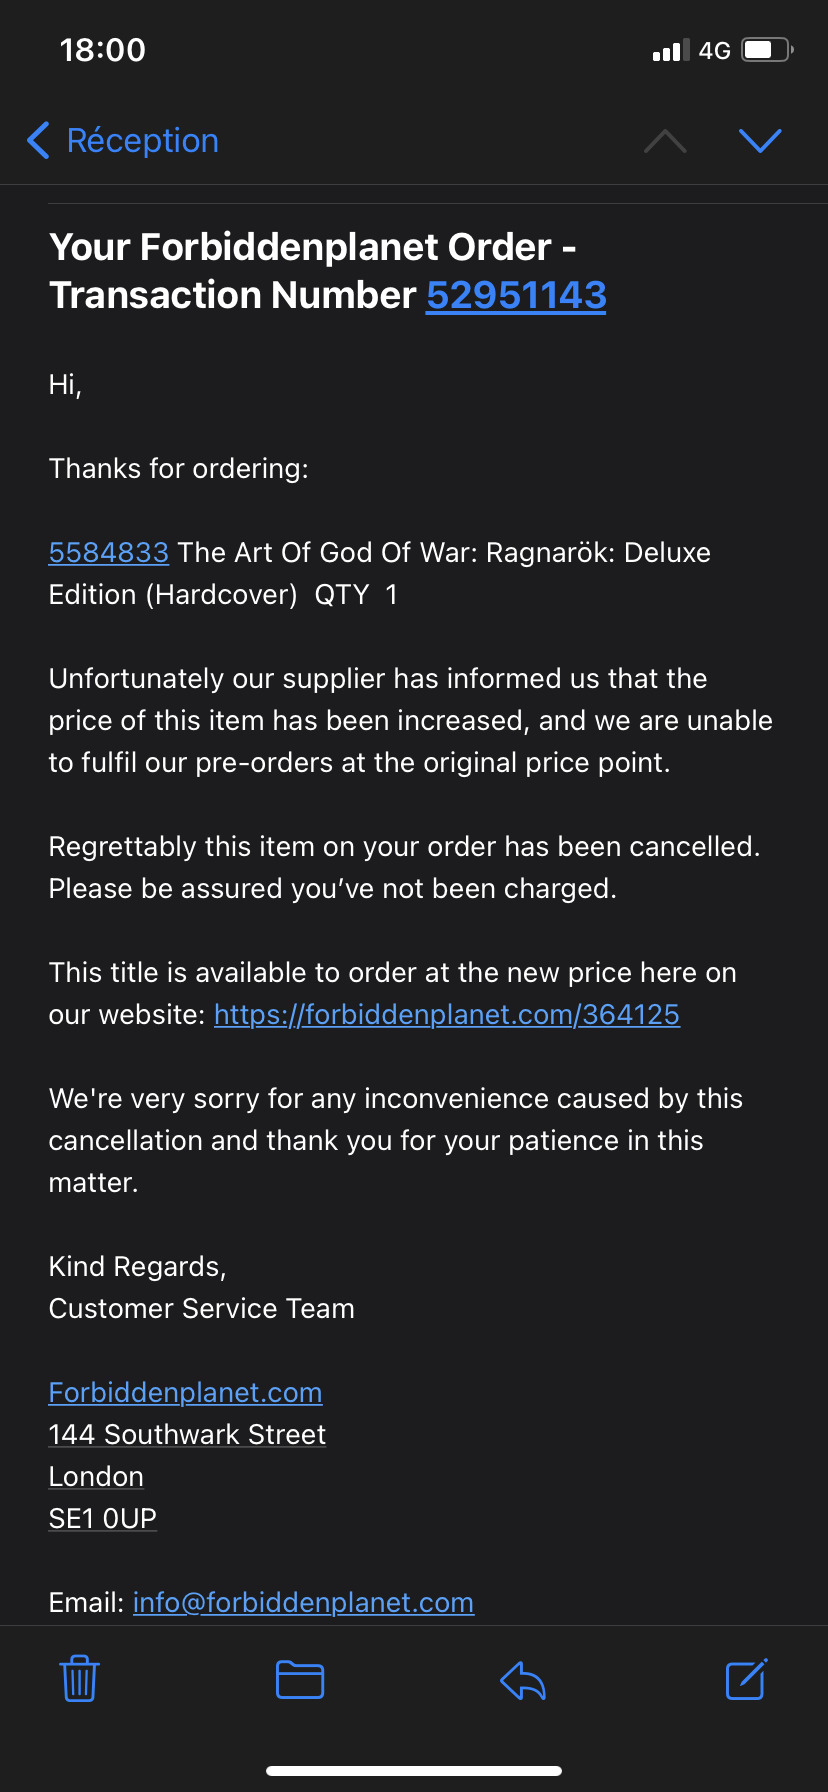The height and width of the screenshot is (1792, 828).
Task: Tap the battery indicator in status bar
Action: point(767,50)
